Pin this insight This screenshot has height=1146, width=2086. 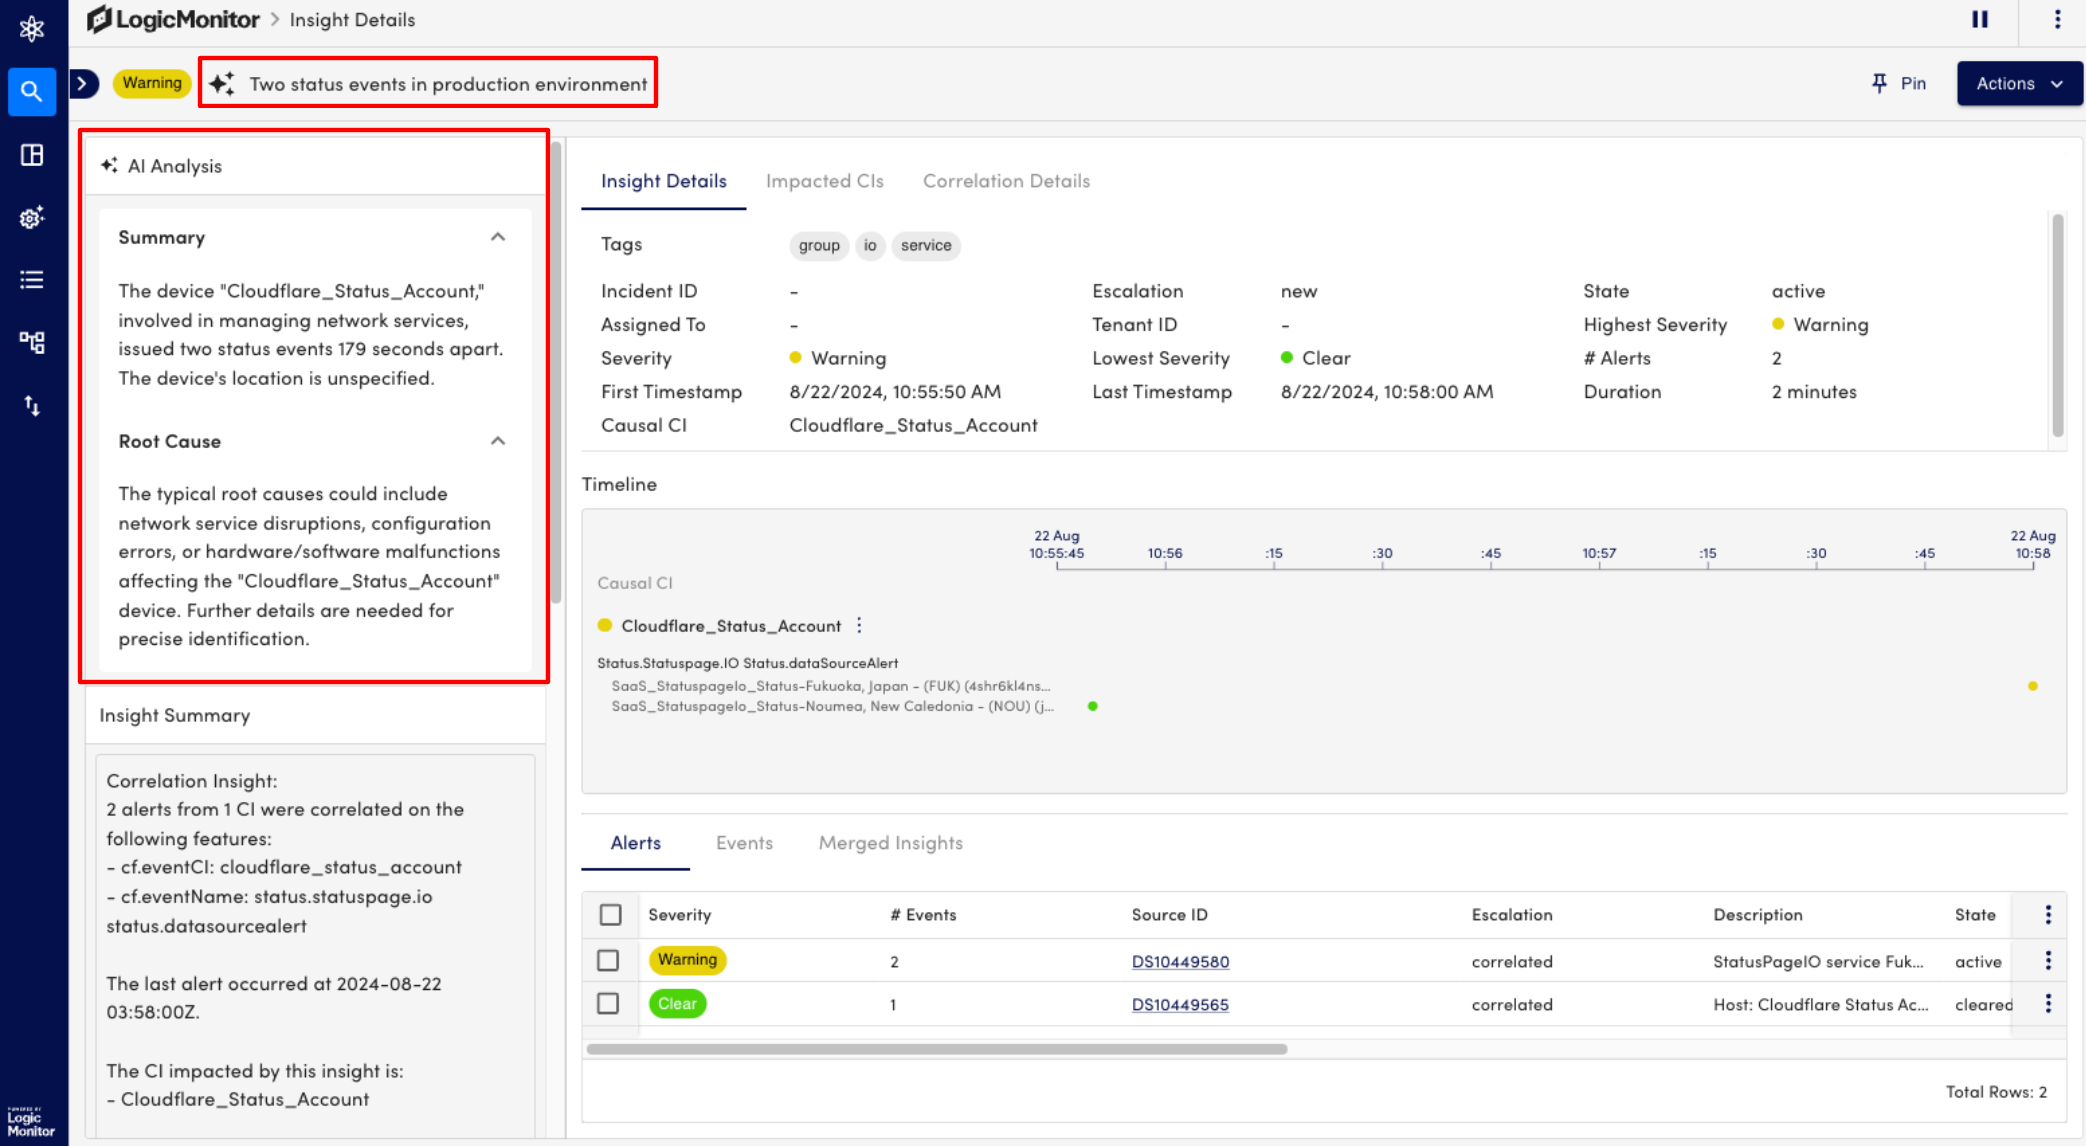click(1898, 83)
